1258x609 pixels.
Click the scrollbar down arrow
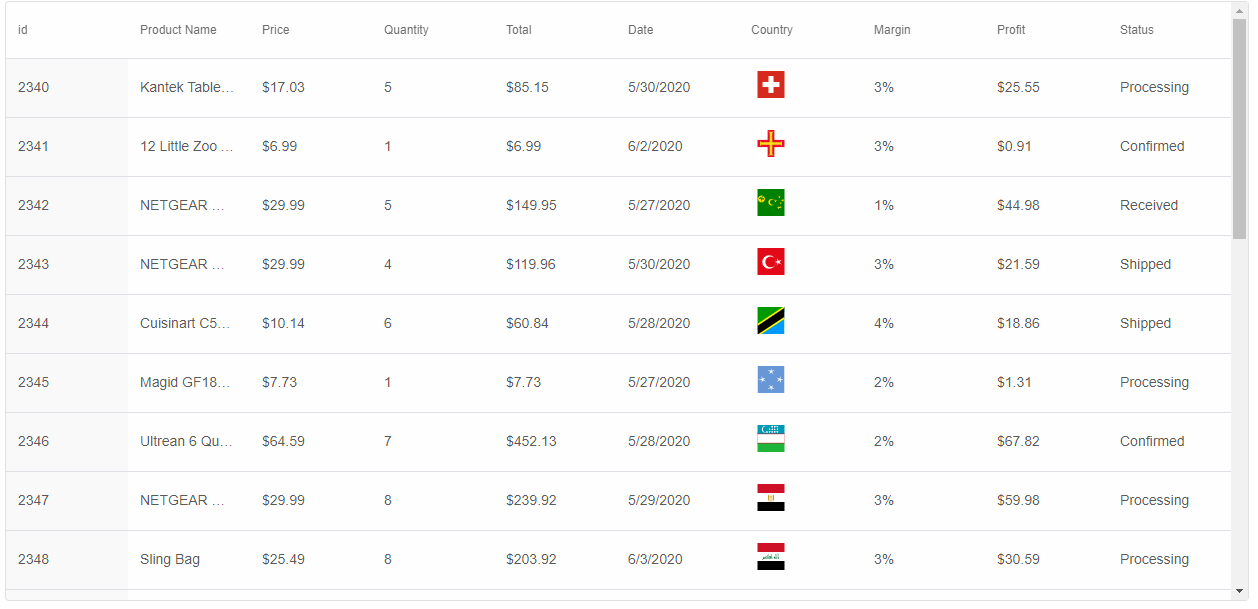pos(1240,591)
